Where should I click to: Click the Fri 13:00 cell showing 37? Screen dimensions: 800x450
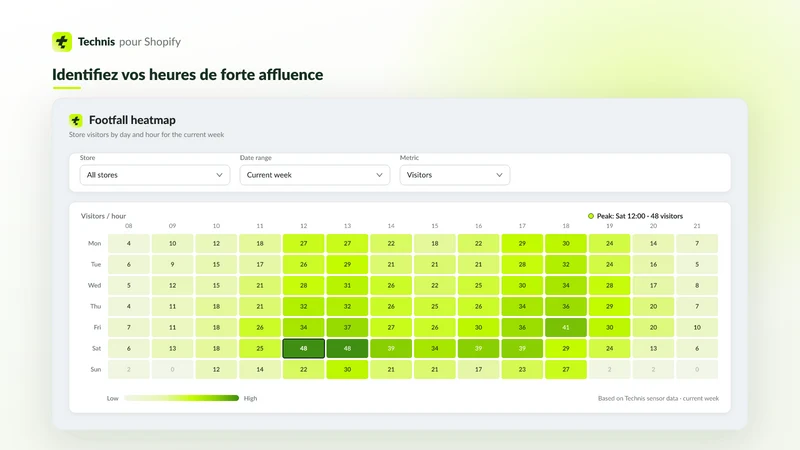(347, 328)
